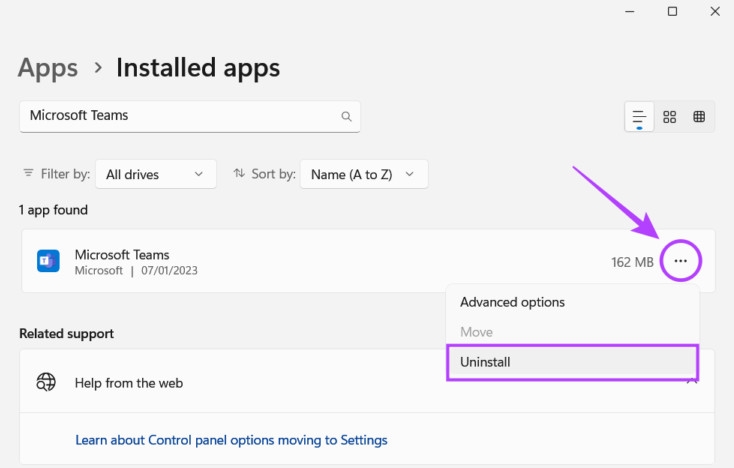Click the 07/01/2023 install date
The image size is (734, 468).
169,271
